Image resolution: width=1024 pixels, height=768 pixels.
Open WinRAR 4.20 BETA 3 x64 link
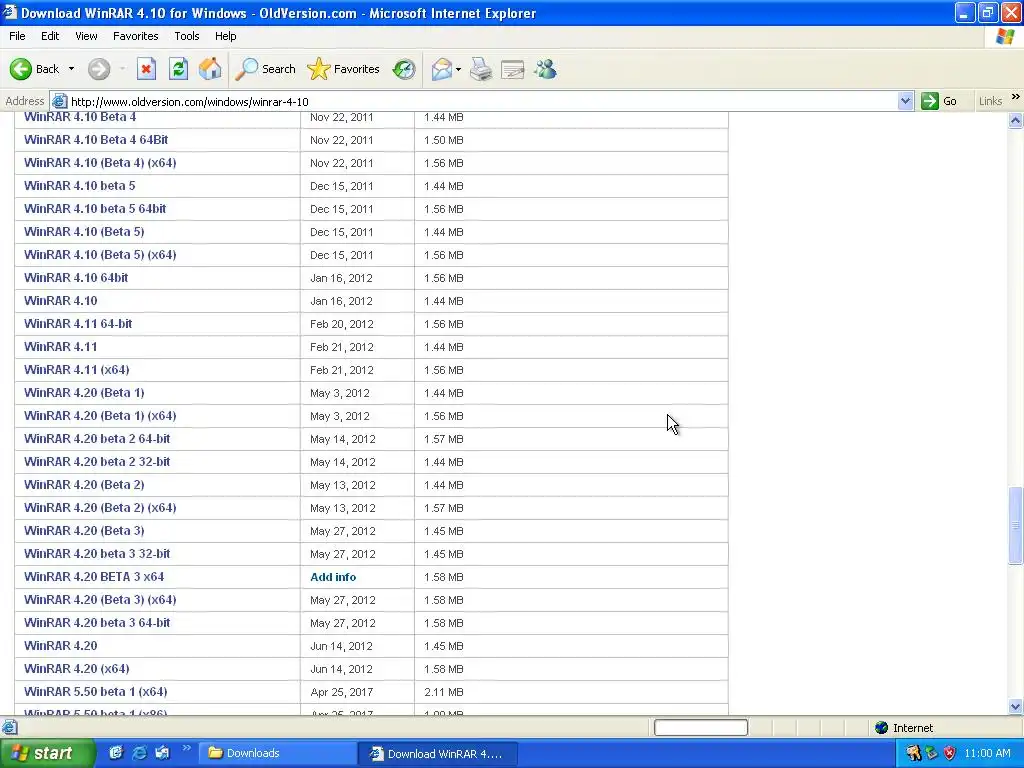coord(94,577)
